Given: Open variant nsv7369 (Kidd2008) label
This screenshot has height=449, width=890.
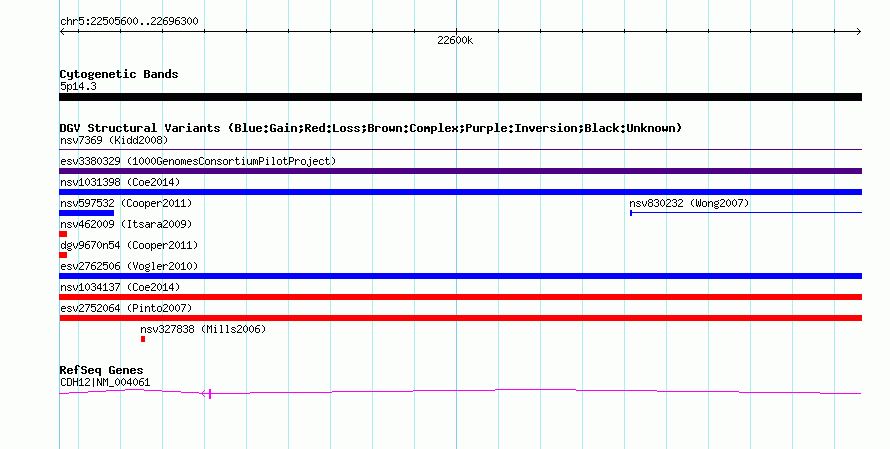Looking at the screenshot, I should 114,140.
